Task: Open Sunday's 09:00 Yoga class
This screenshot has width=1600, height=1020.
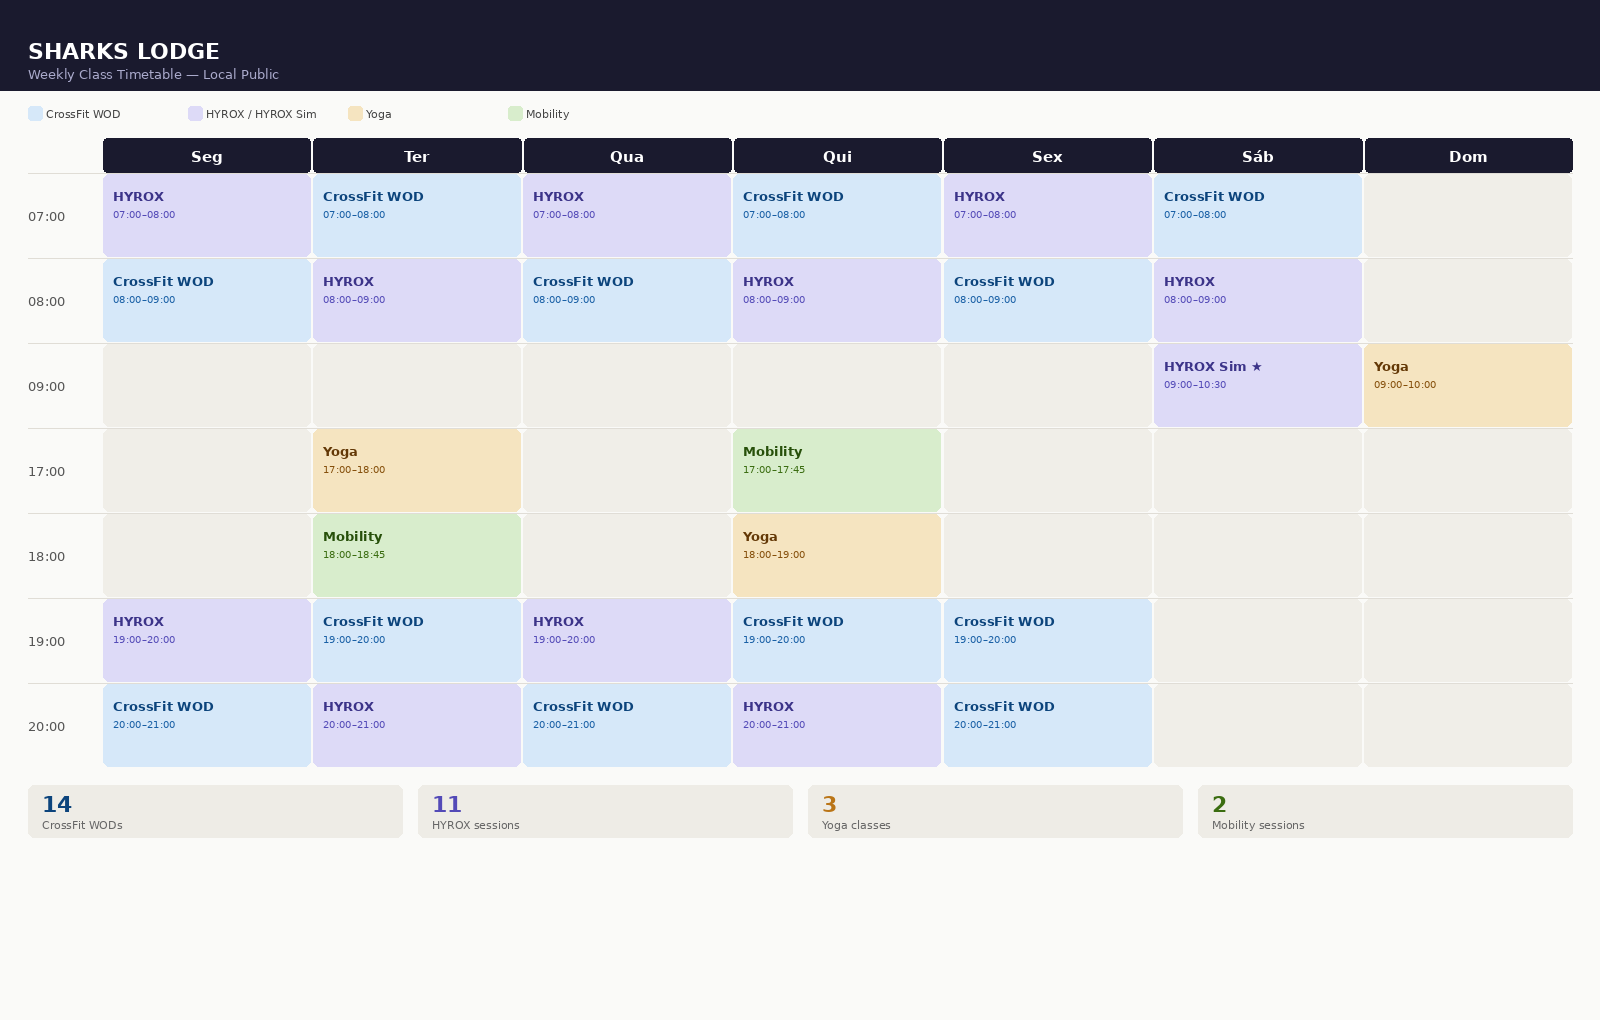Action: 1468,386
